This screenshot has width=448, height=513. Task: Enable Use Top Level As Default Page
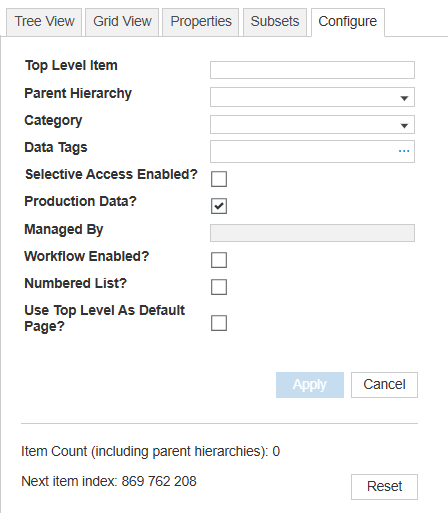click(219, 323)
